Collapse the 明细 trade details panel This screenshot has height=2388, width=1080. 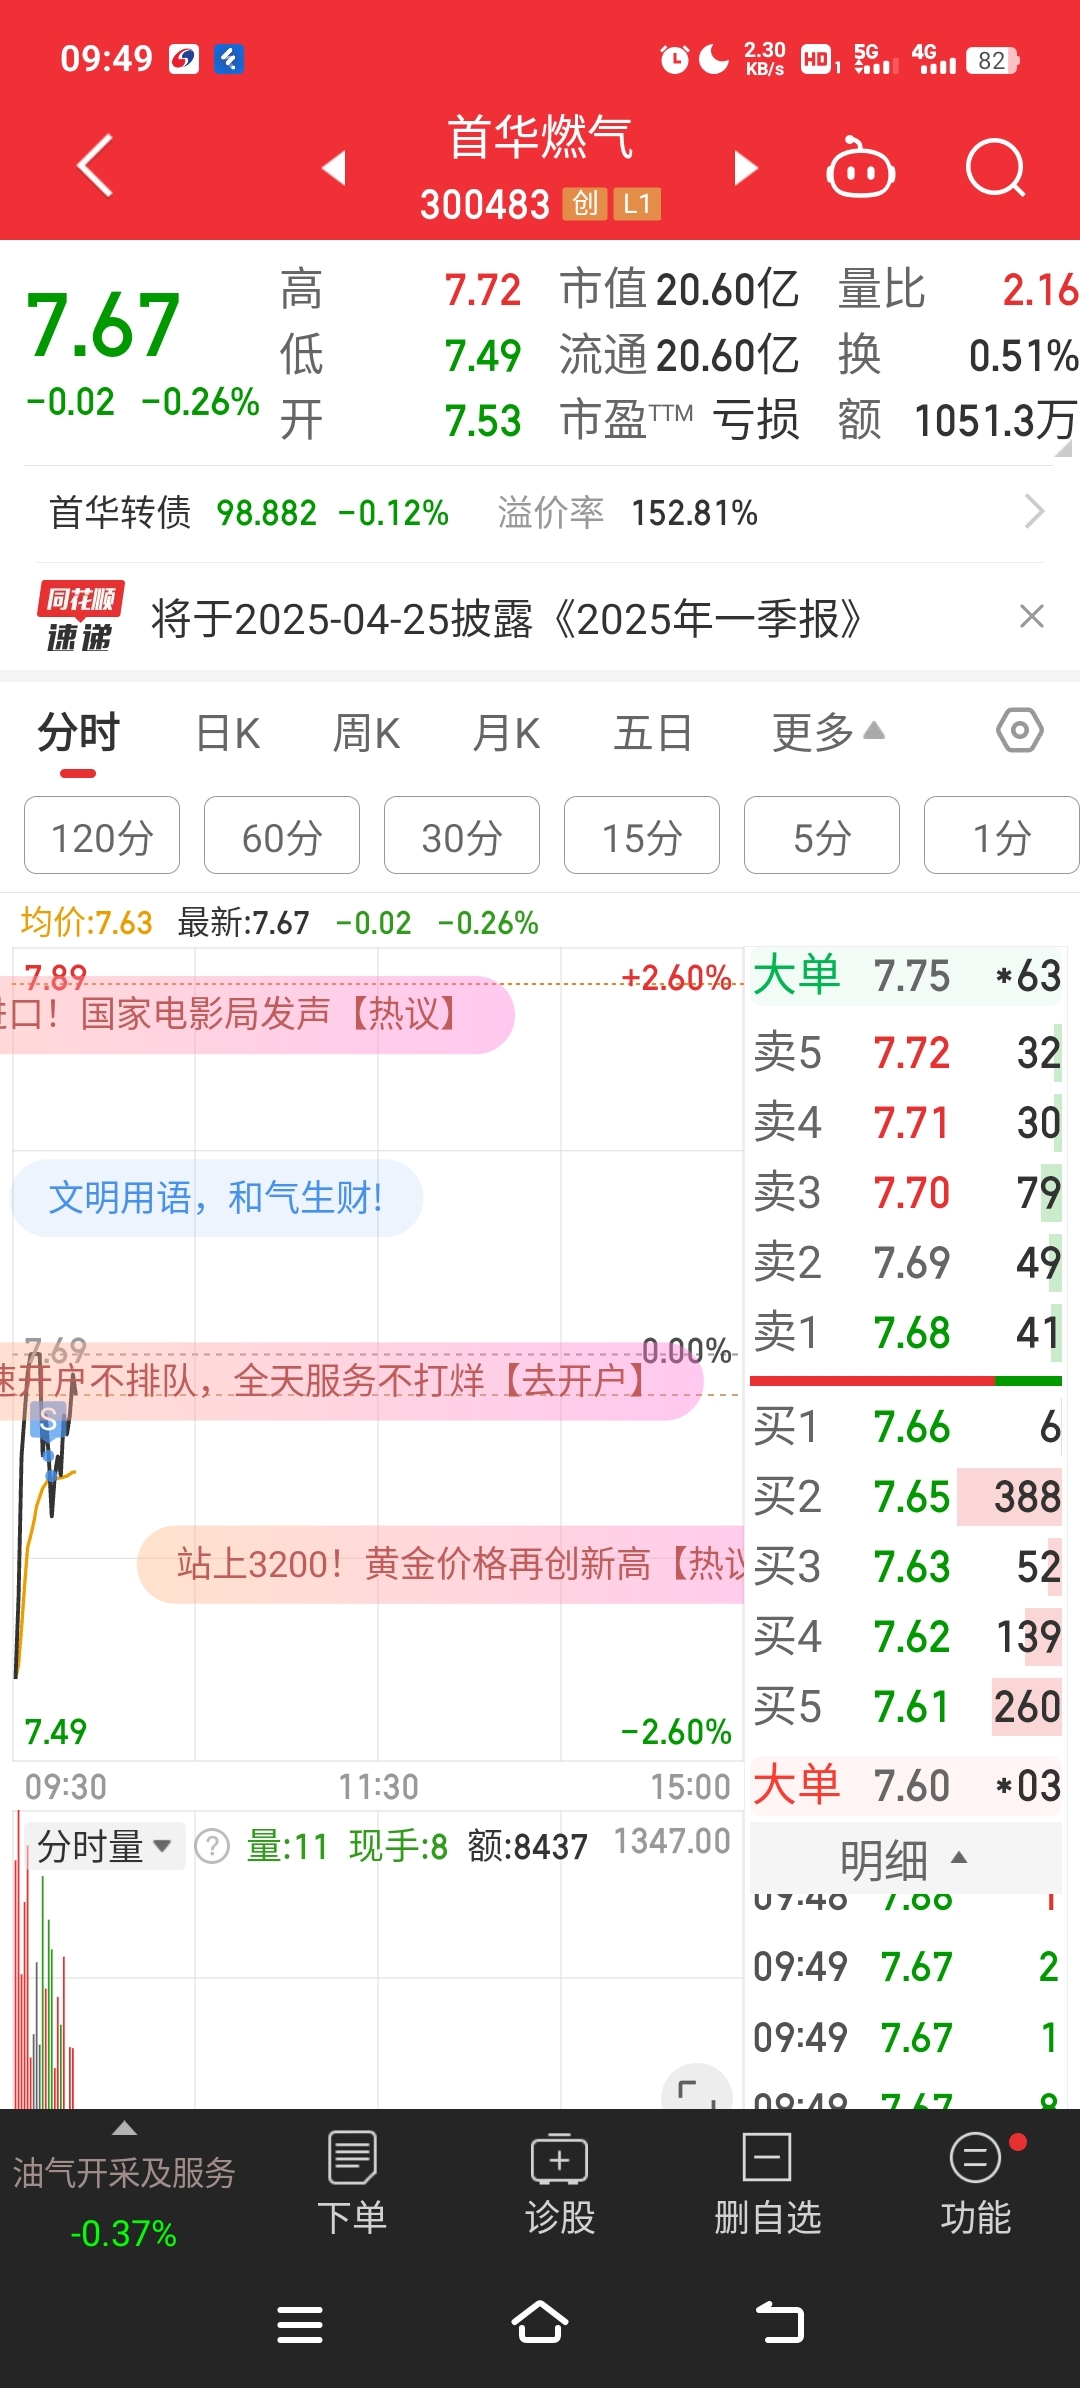pyautogui.click(x=905, y=1860)
